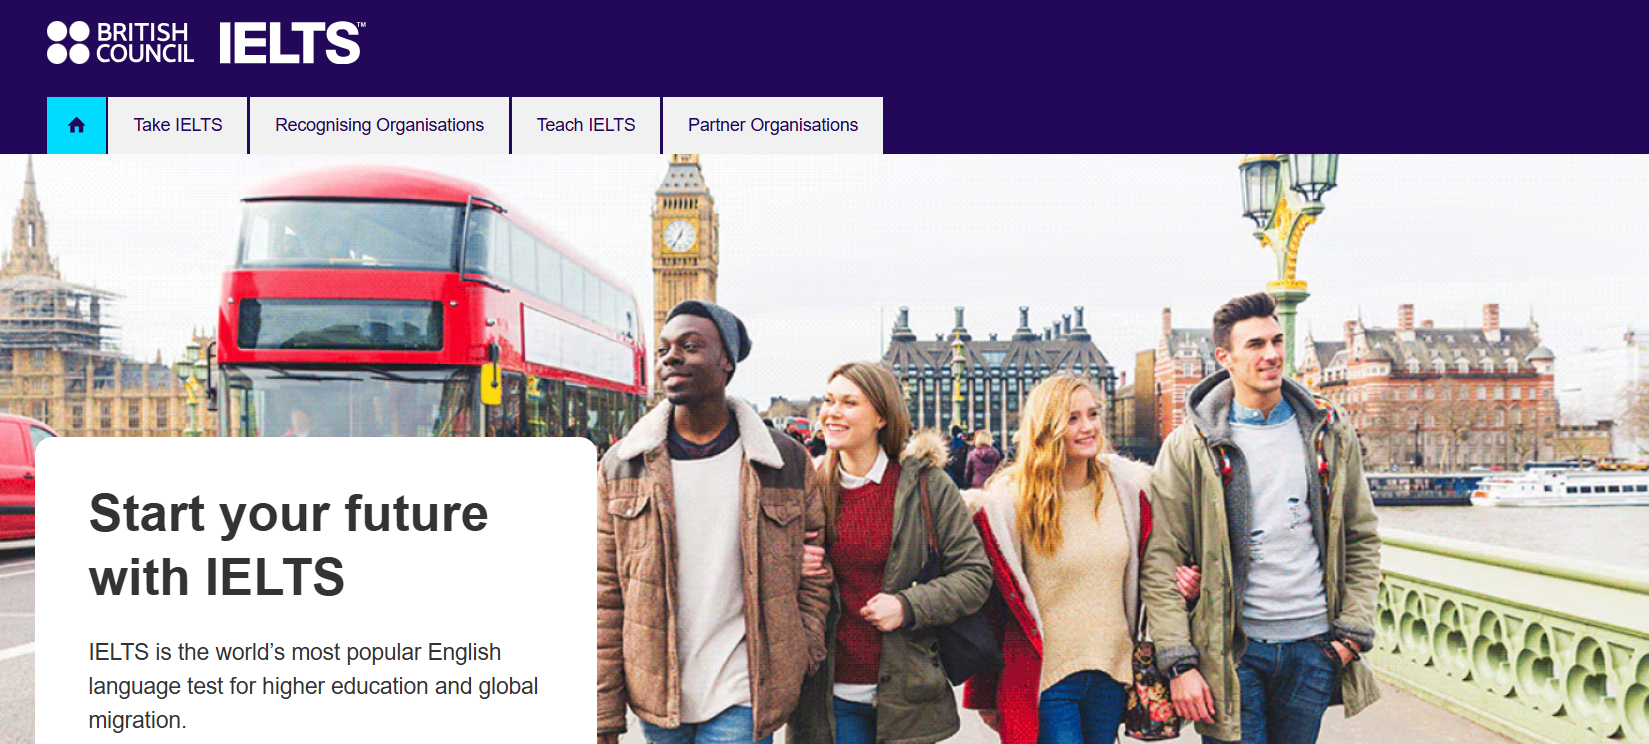
Task: Click the TM symbol beside IELTS
Action: [361, 25]
